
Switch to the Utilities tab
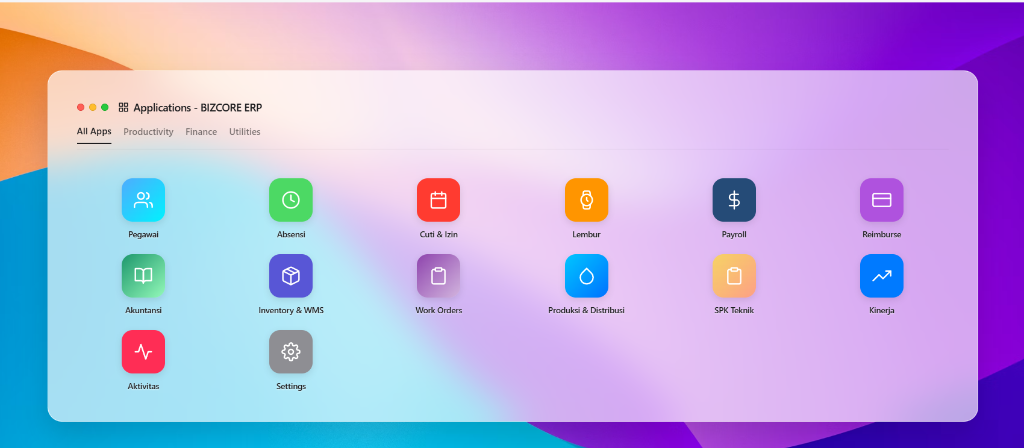click(245, 132)
